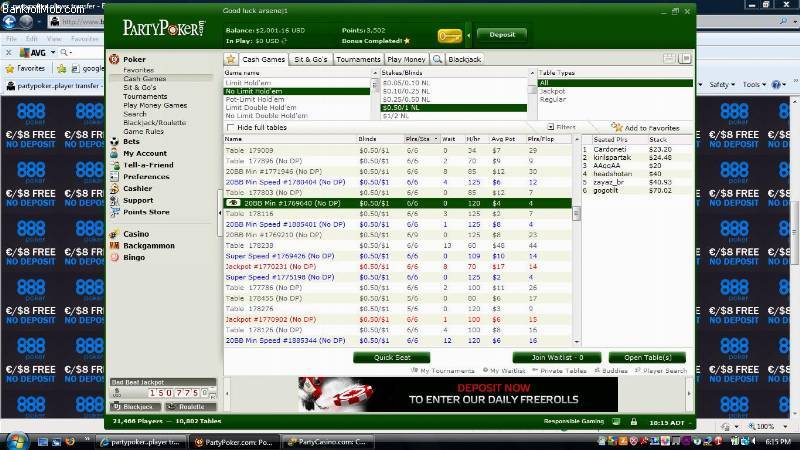Open the Play Money tab
The height and width of the screenshot is (450, 800).
(406, 59)
